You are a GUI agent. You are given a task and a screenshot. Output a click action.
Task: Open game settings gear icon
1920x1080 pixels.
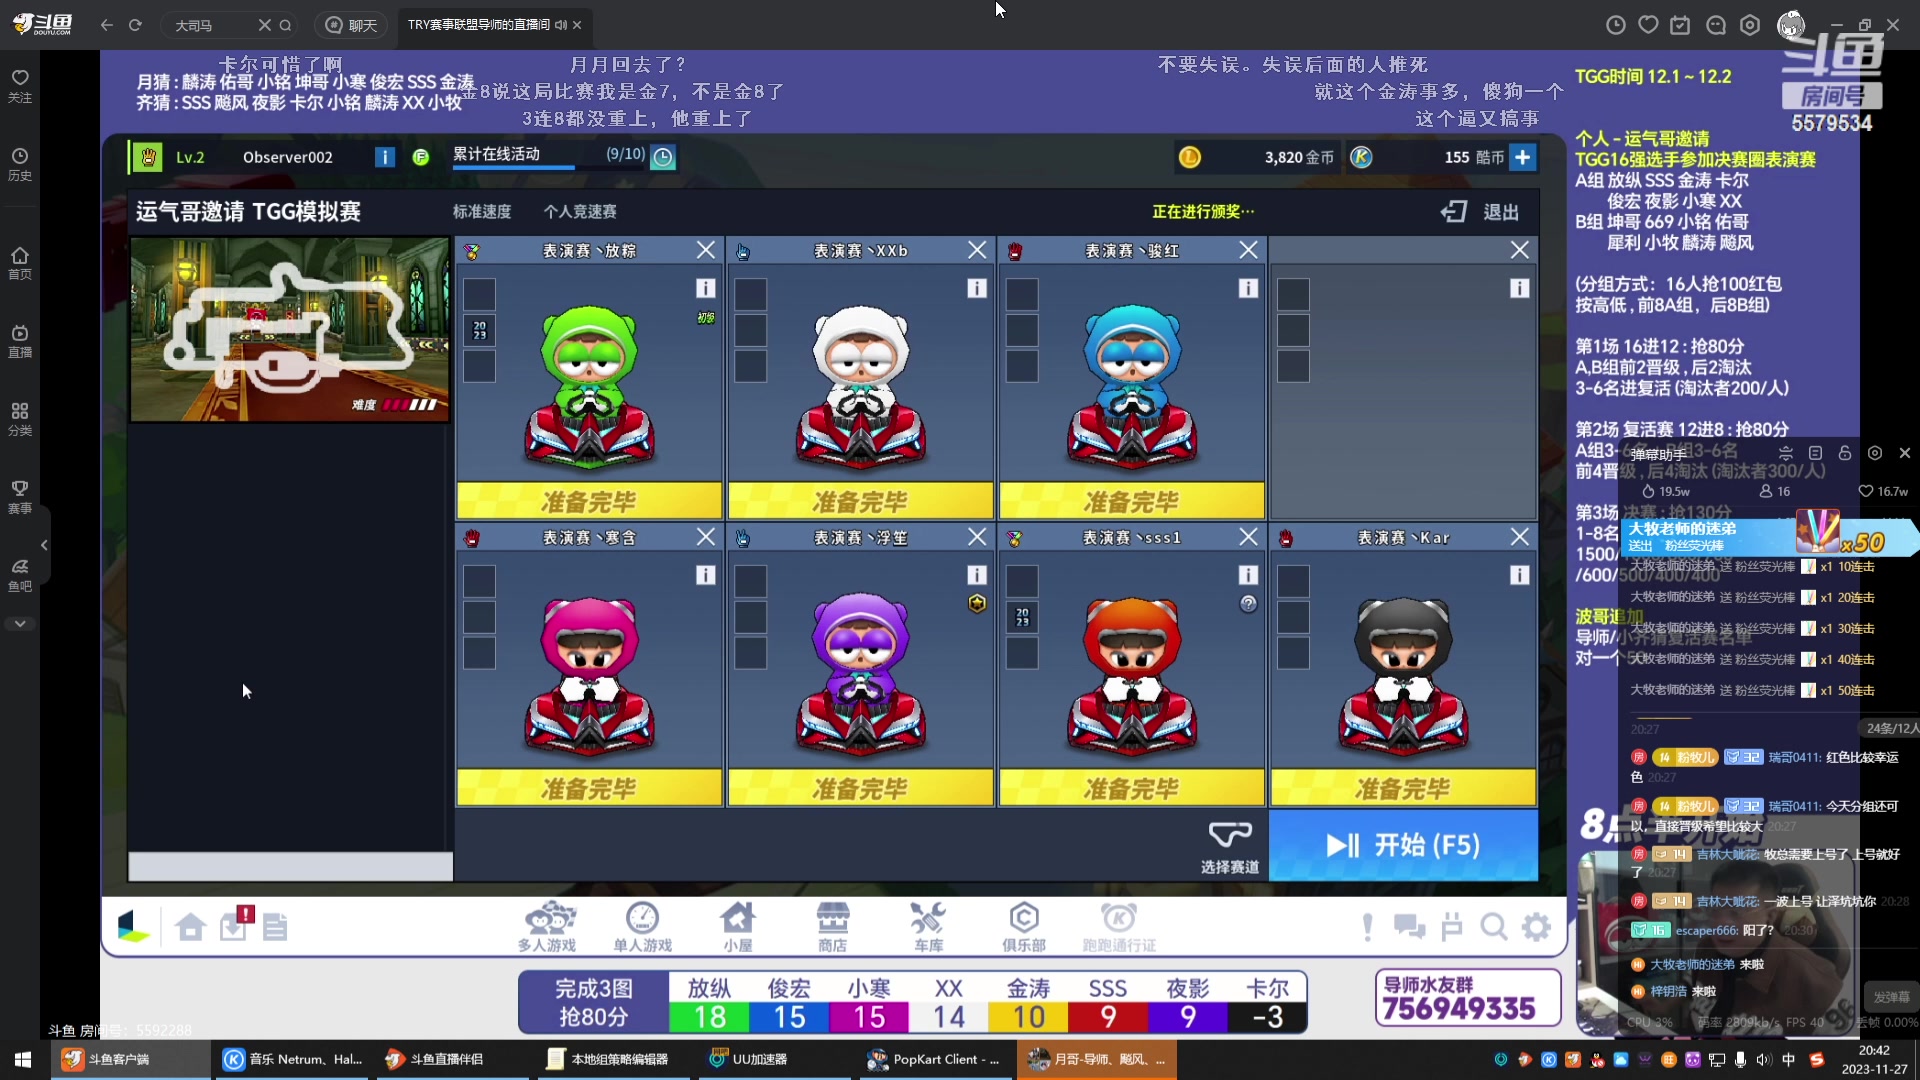click(1536, 927)
